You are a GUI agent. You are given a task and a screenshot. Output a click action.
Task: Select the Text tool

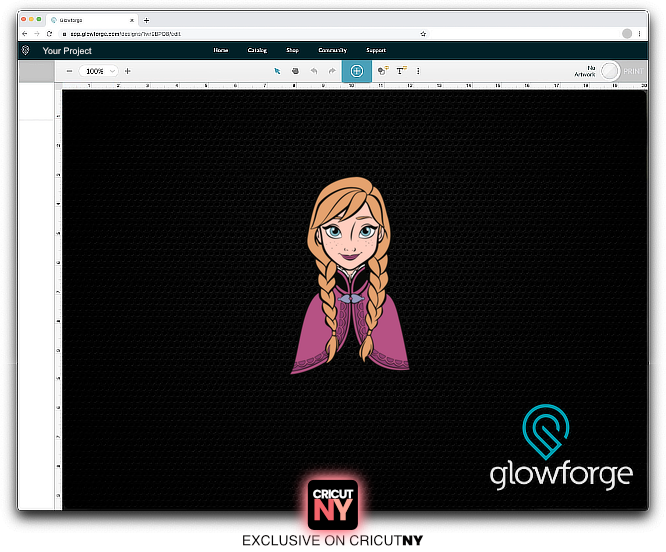click(401, 71)
